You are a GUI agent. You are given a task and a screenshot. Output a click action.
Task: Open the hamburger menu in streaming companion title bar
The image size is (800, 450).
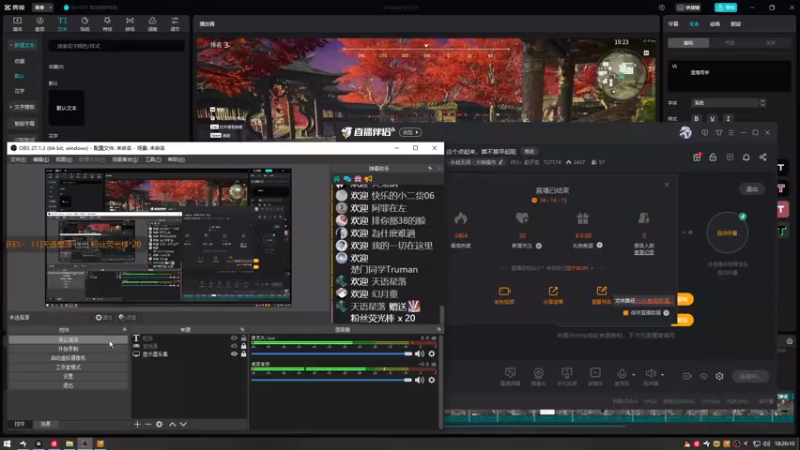(x=731, y=133)
